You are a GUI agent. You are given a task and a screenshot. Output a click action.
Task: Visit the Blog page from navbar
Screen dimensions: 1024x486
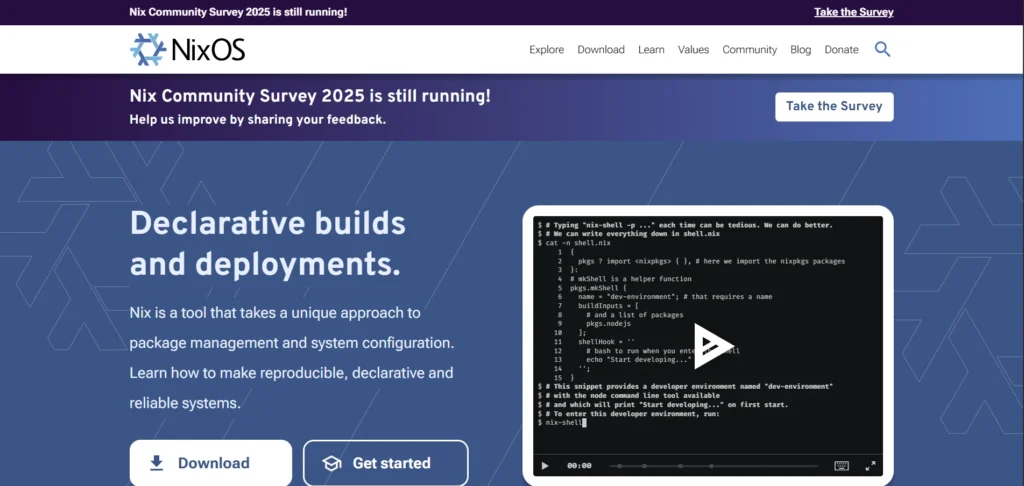point(800,50)
